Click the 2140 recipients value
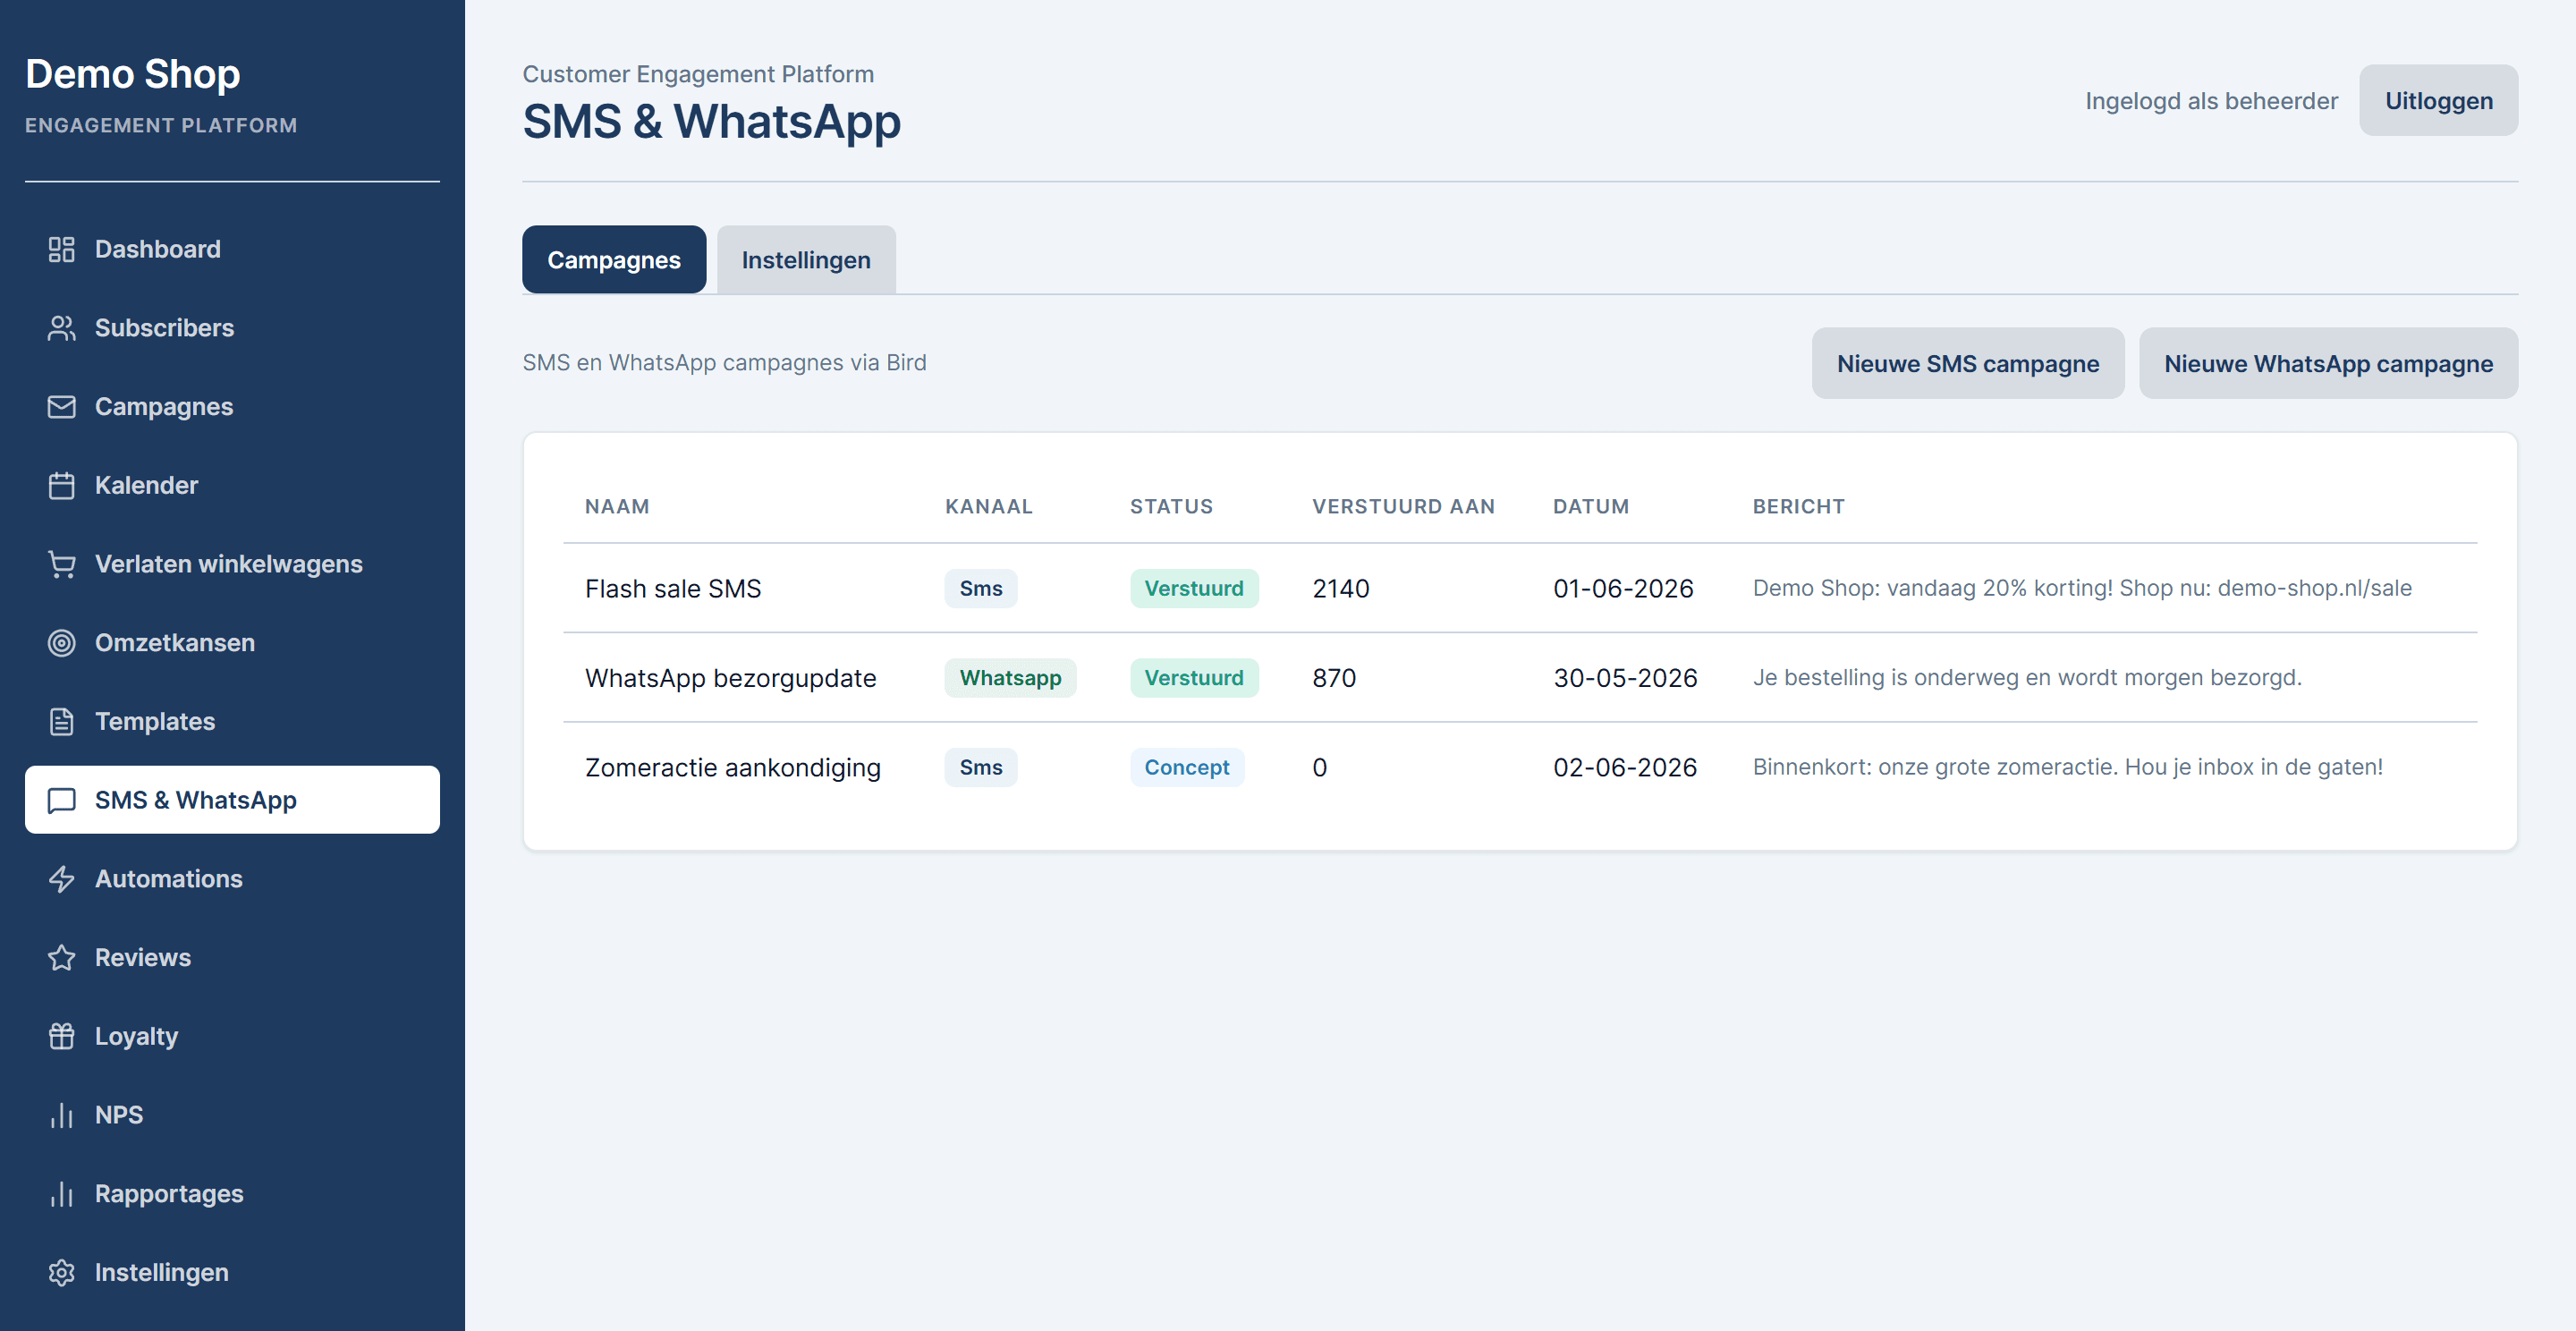The width and height of the screenshot is (2576, 1331). point(1341,589)
